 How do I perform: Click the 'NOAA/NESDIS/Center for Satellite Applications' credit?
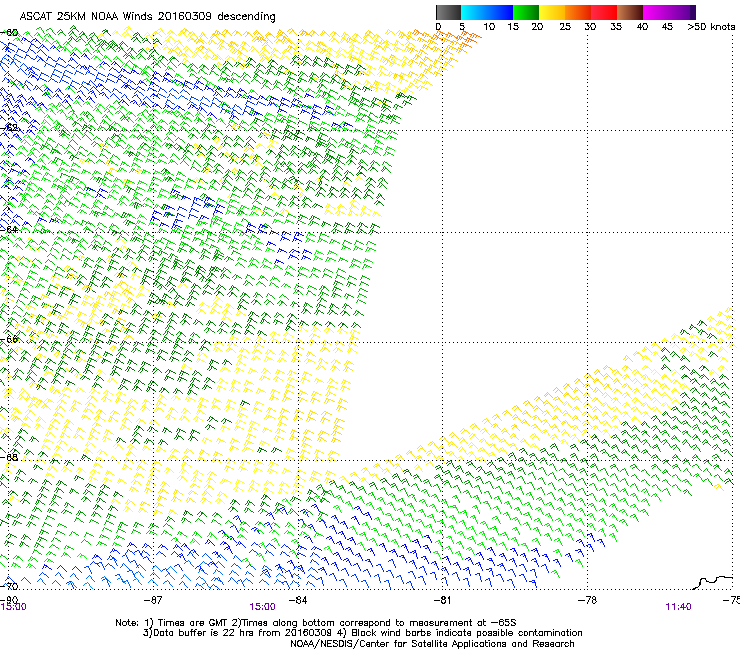(x=432, y=644)
